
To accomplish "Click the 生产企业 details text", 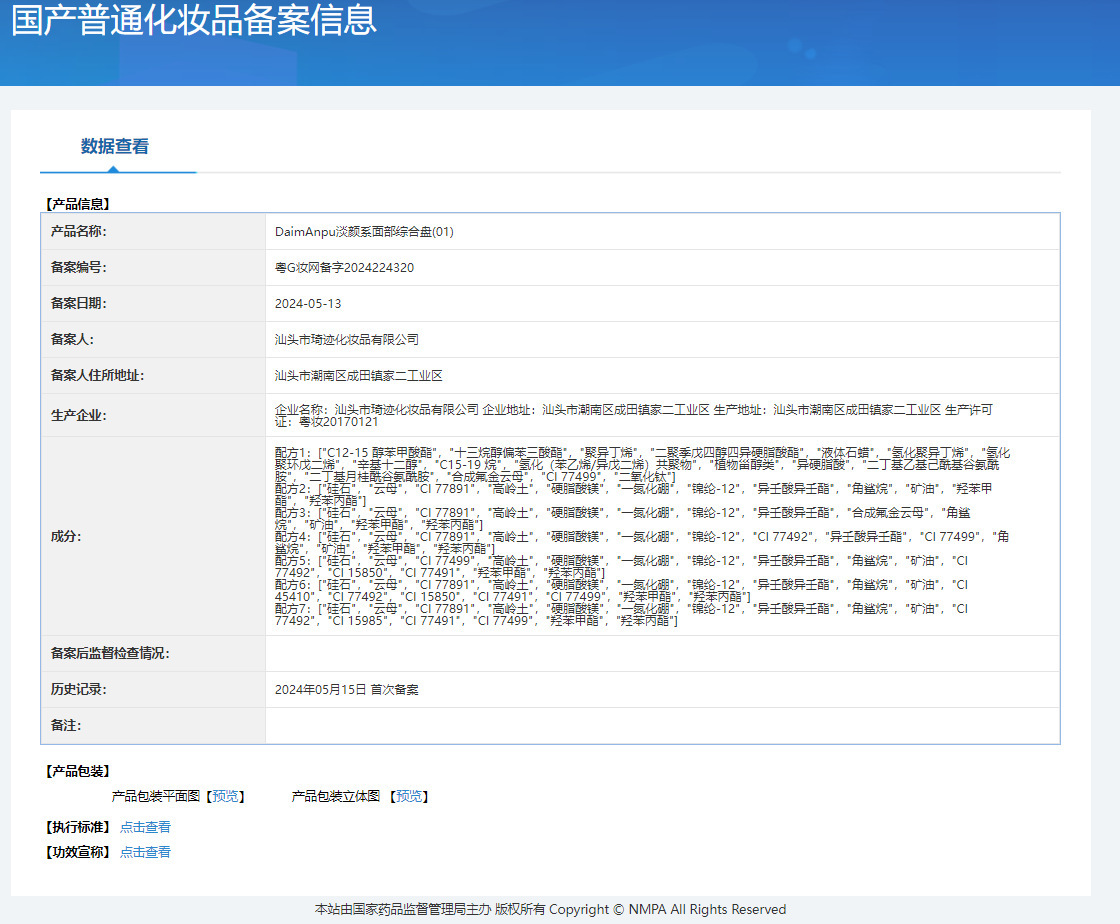I will click(x=632, y=415).
